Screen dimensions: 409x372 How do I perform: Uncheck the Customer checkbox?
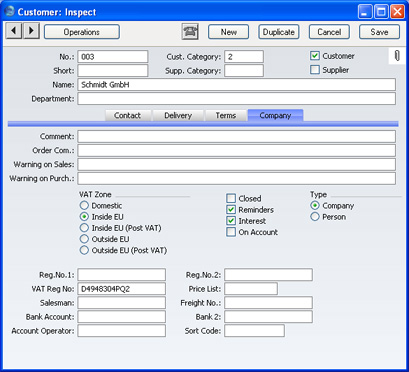(315, 56)
